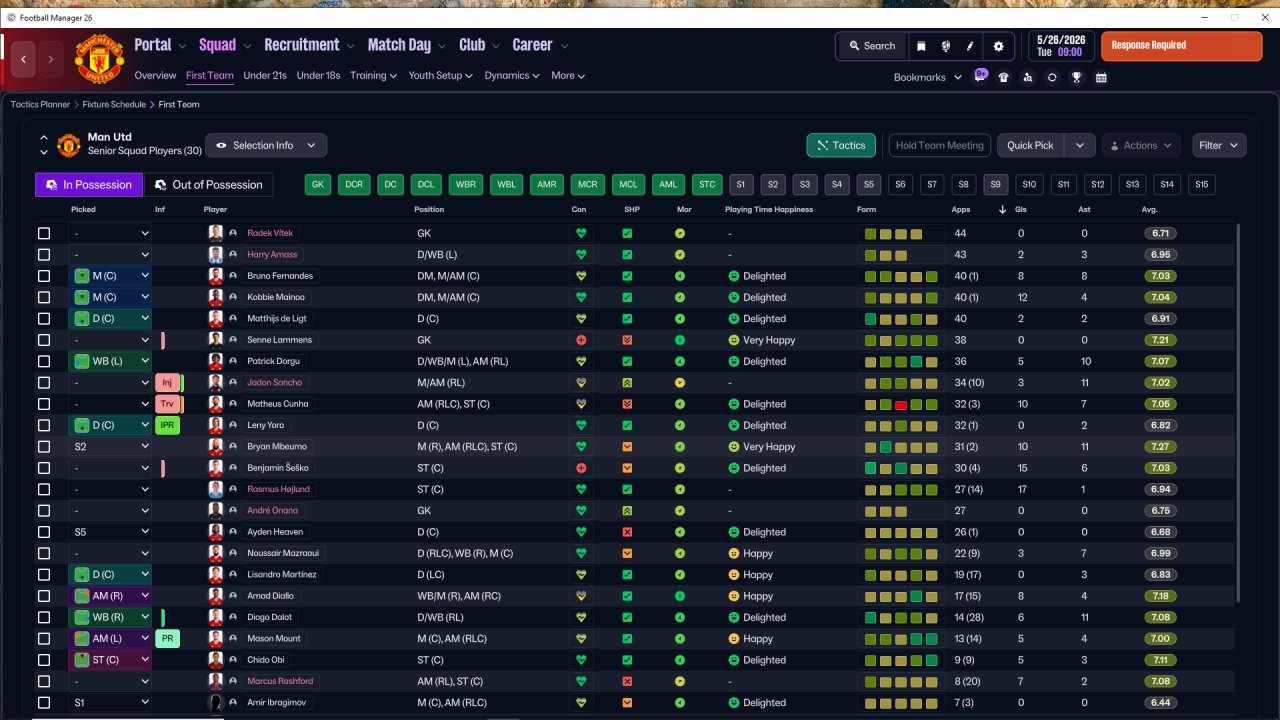
Task: Click the morale icon for Jadon Sancho
Action: pyautogui.click(x=680, y=383)
